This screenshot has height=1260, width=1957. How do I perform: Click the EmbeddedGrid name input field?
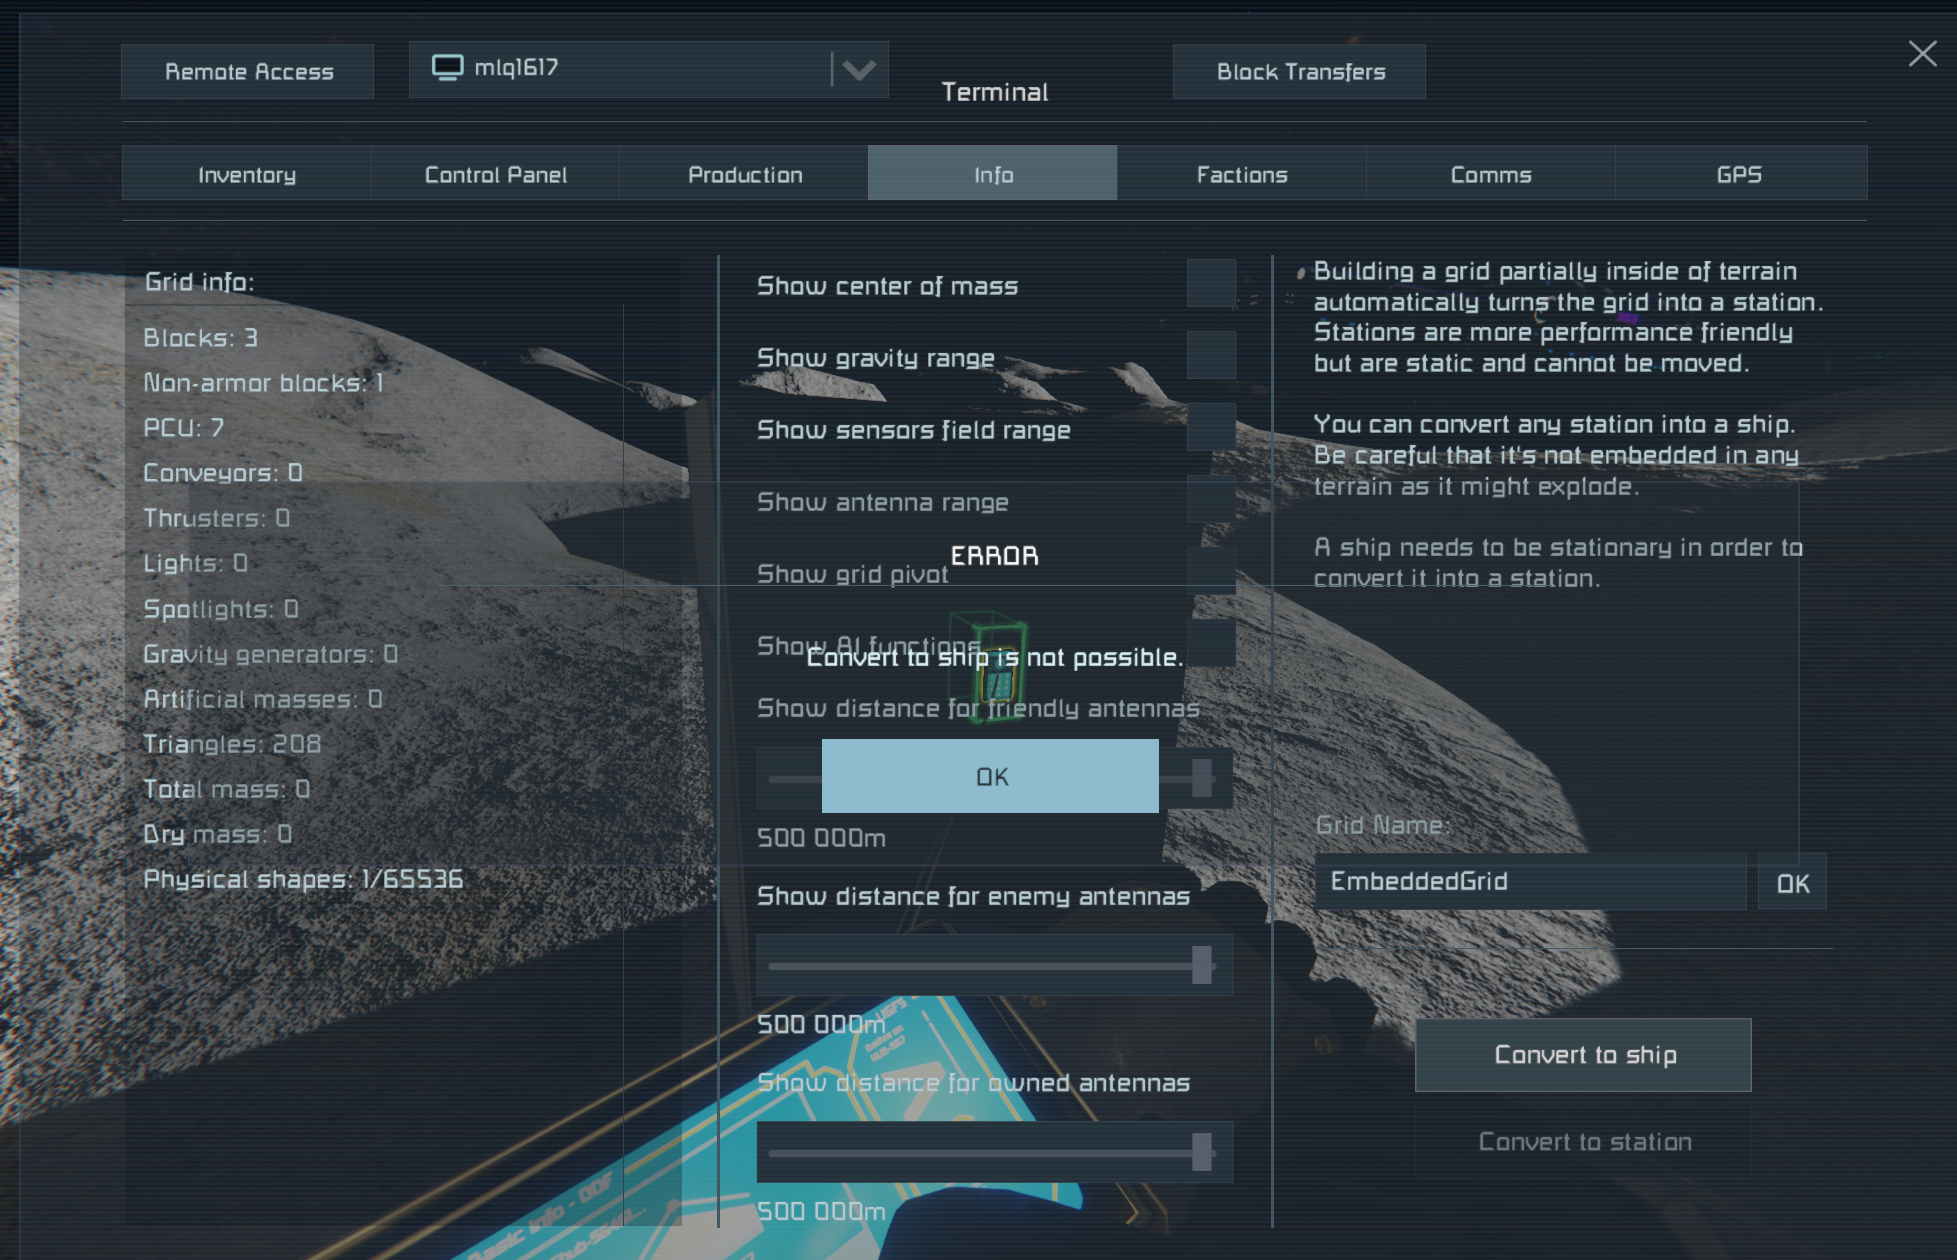(x=1530, y=882)
